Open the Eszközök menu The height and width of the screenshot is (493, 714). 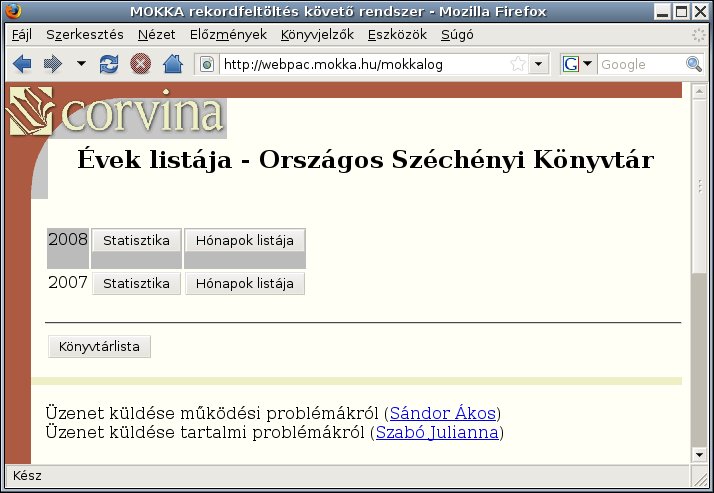[397, 34]
